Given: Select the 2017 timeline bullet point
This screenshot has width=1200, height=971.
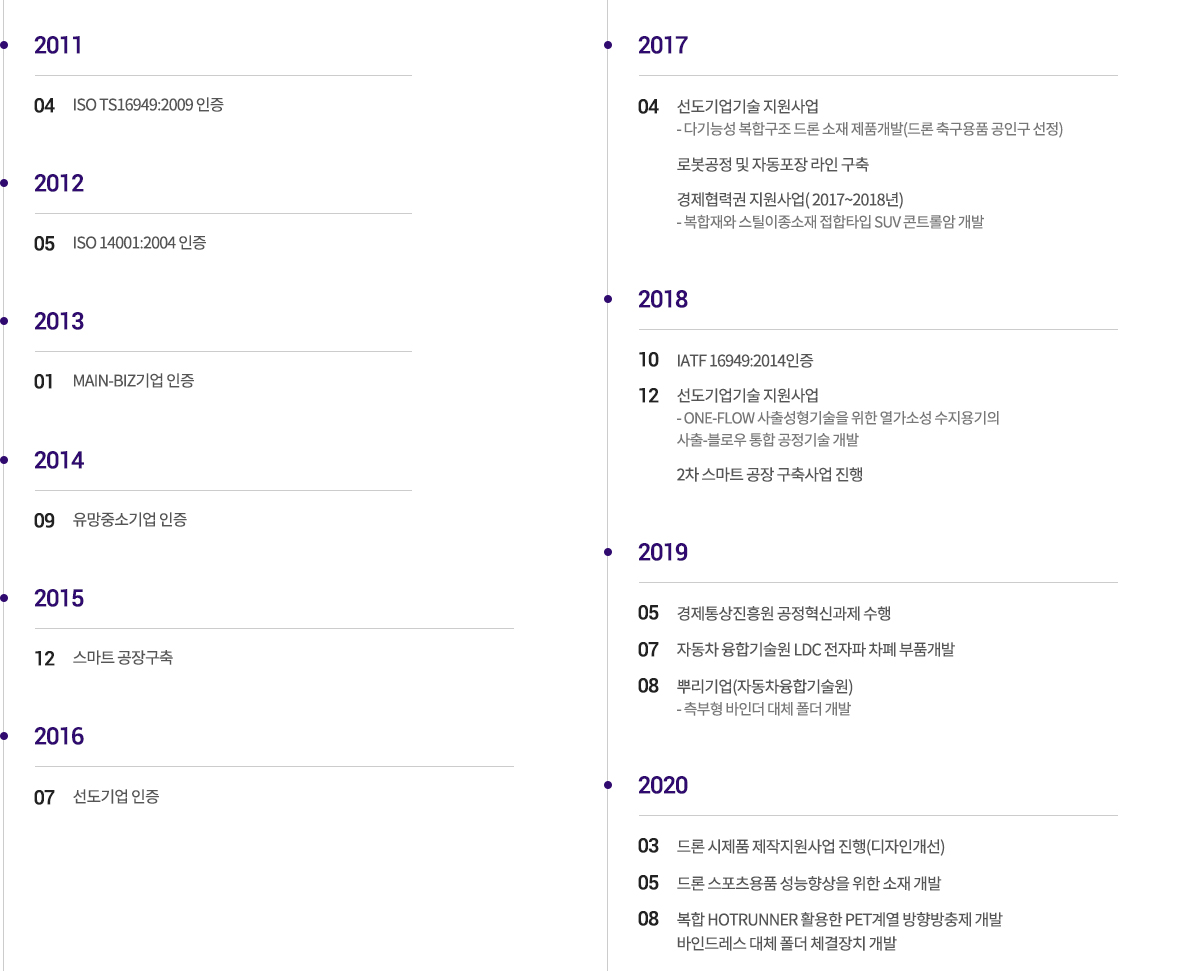Looking at the screenshot, I should pos(607,45).
